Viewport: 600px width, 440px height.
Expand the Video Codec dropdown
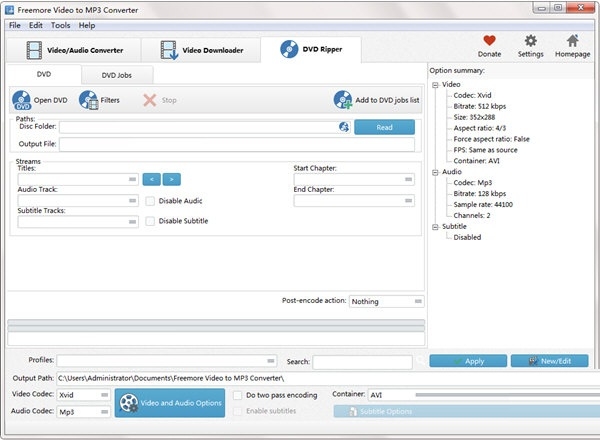[x=79, y=395]
